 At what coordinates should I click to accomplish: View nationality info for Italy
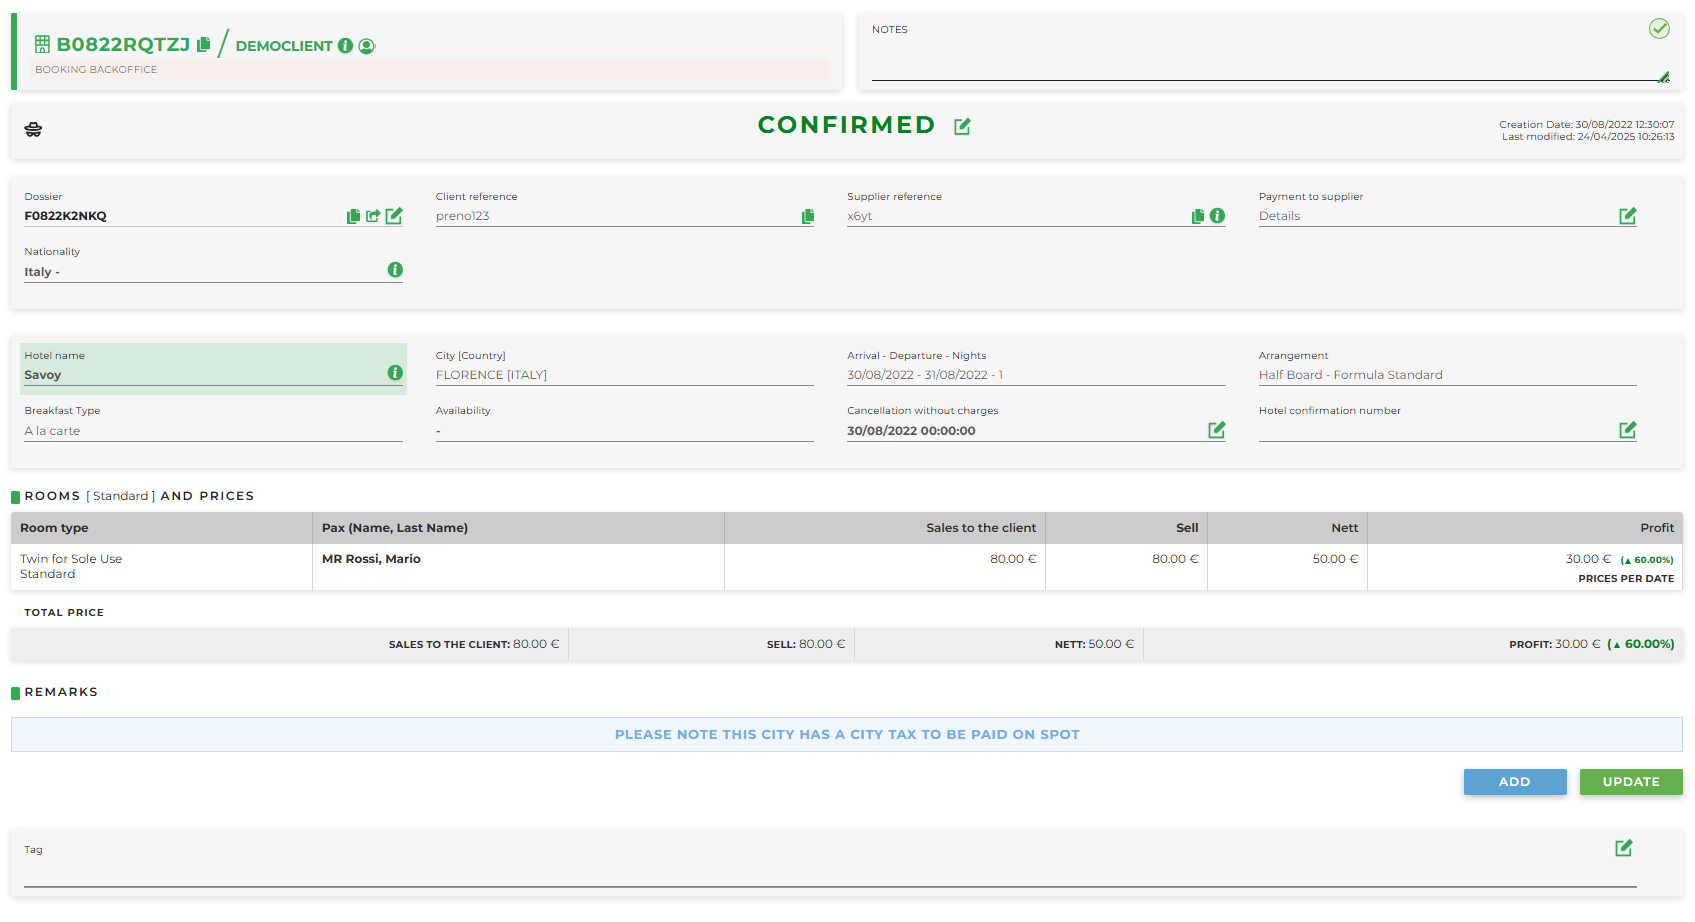click(x=395, y=270)
